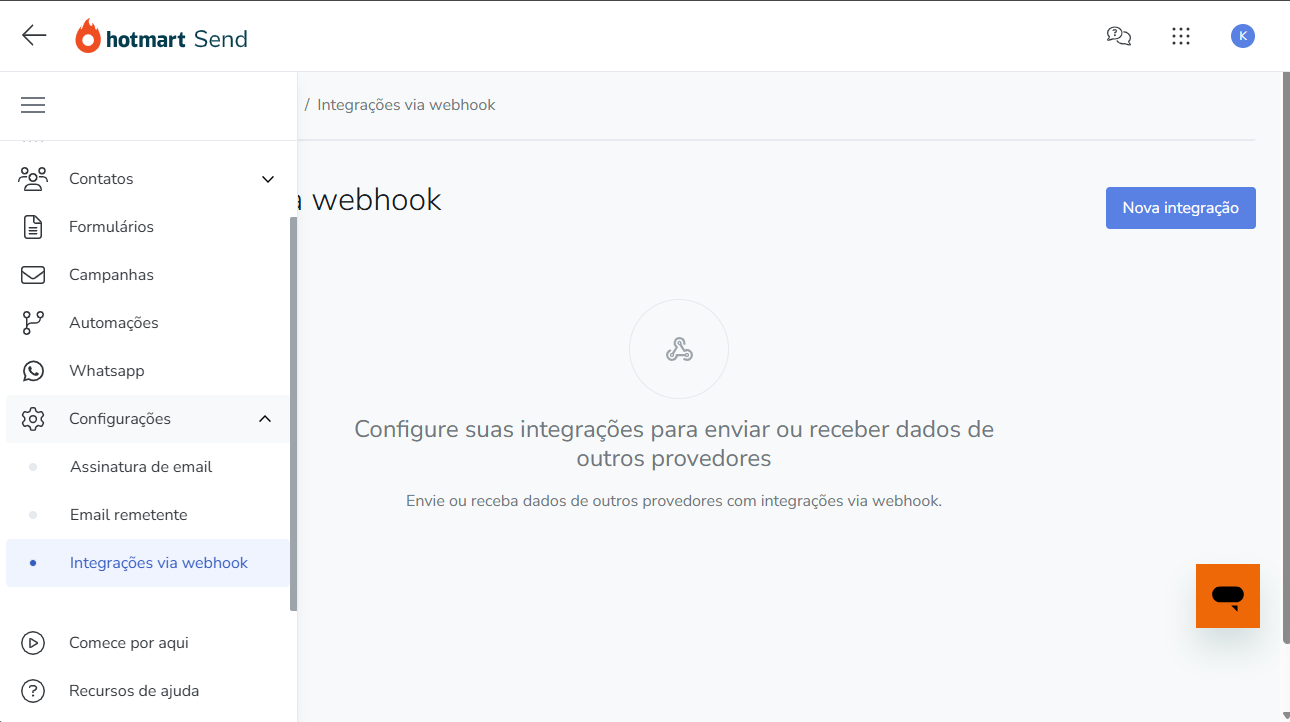Click the Automações branch icon
Screen dimensions: 1290x722
33,323
